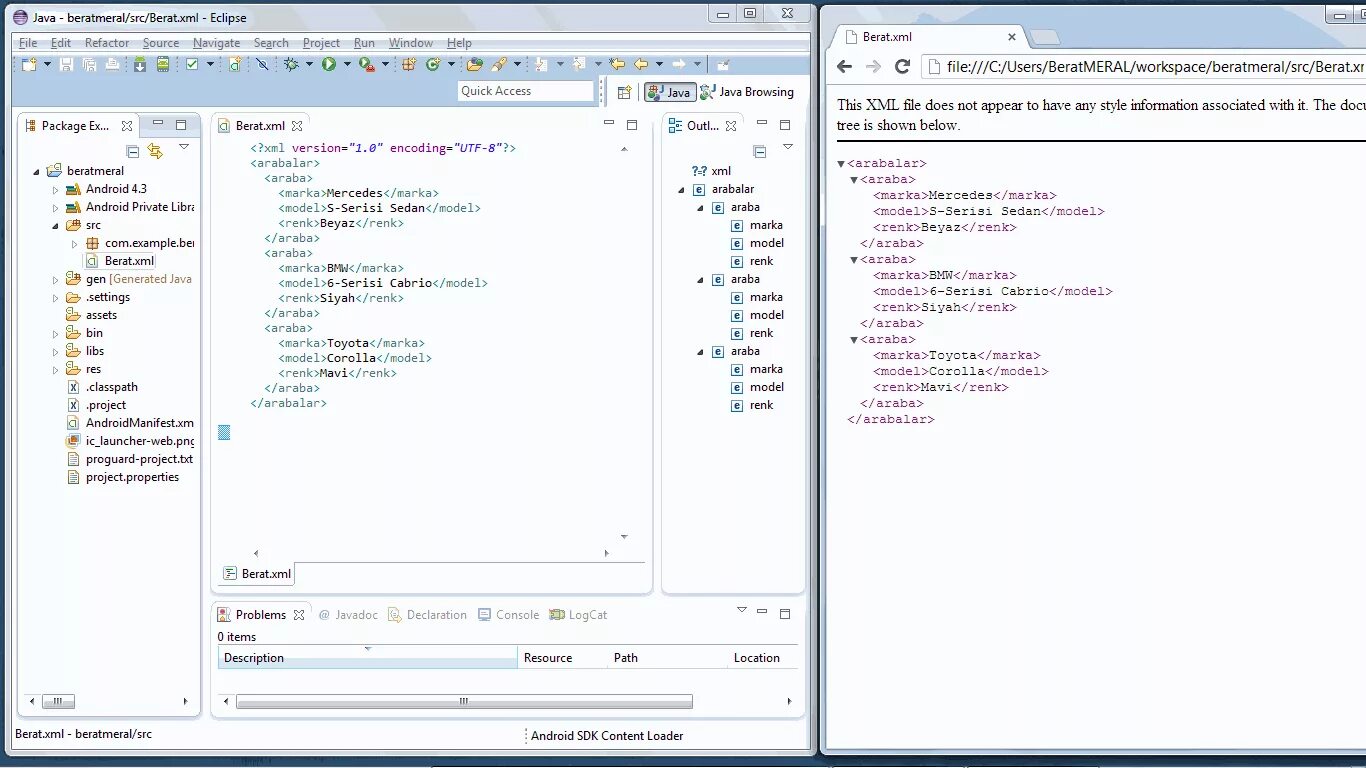This screenshot has height=768, width=1366.
Task: Click the Run External Tools icon
Action: click(x=366, y=64)
